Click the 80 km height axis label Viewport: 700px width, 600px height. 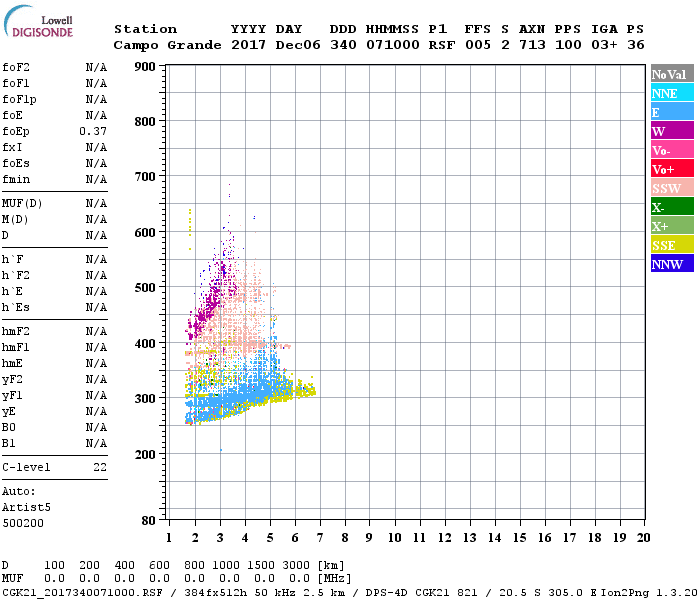[148, 521]
